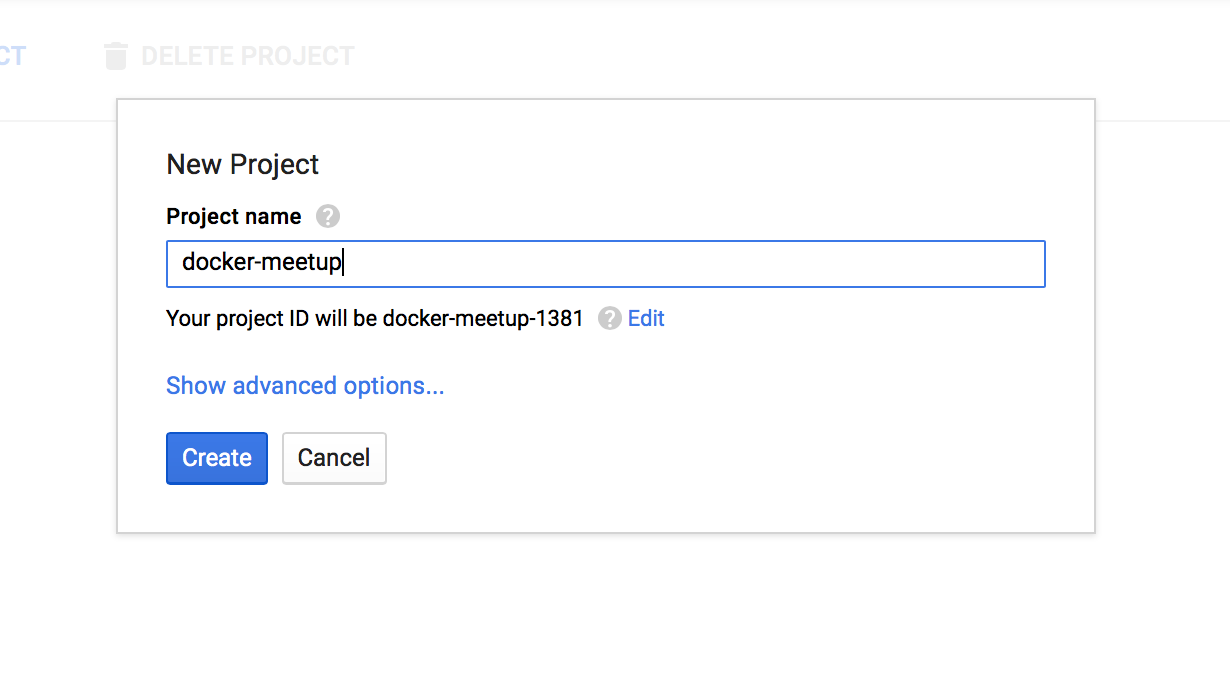Click the help icon next to Project name label

(x=329, y=216)
